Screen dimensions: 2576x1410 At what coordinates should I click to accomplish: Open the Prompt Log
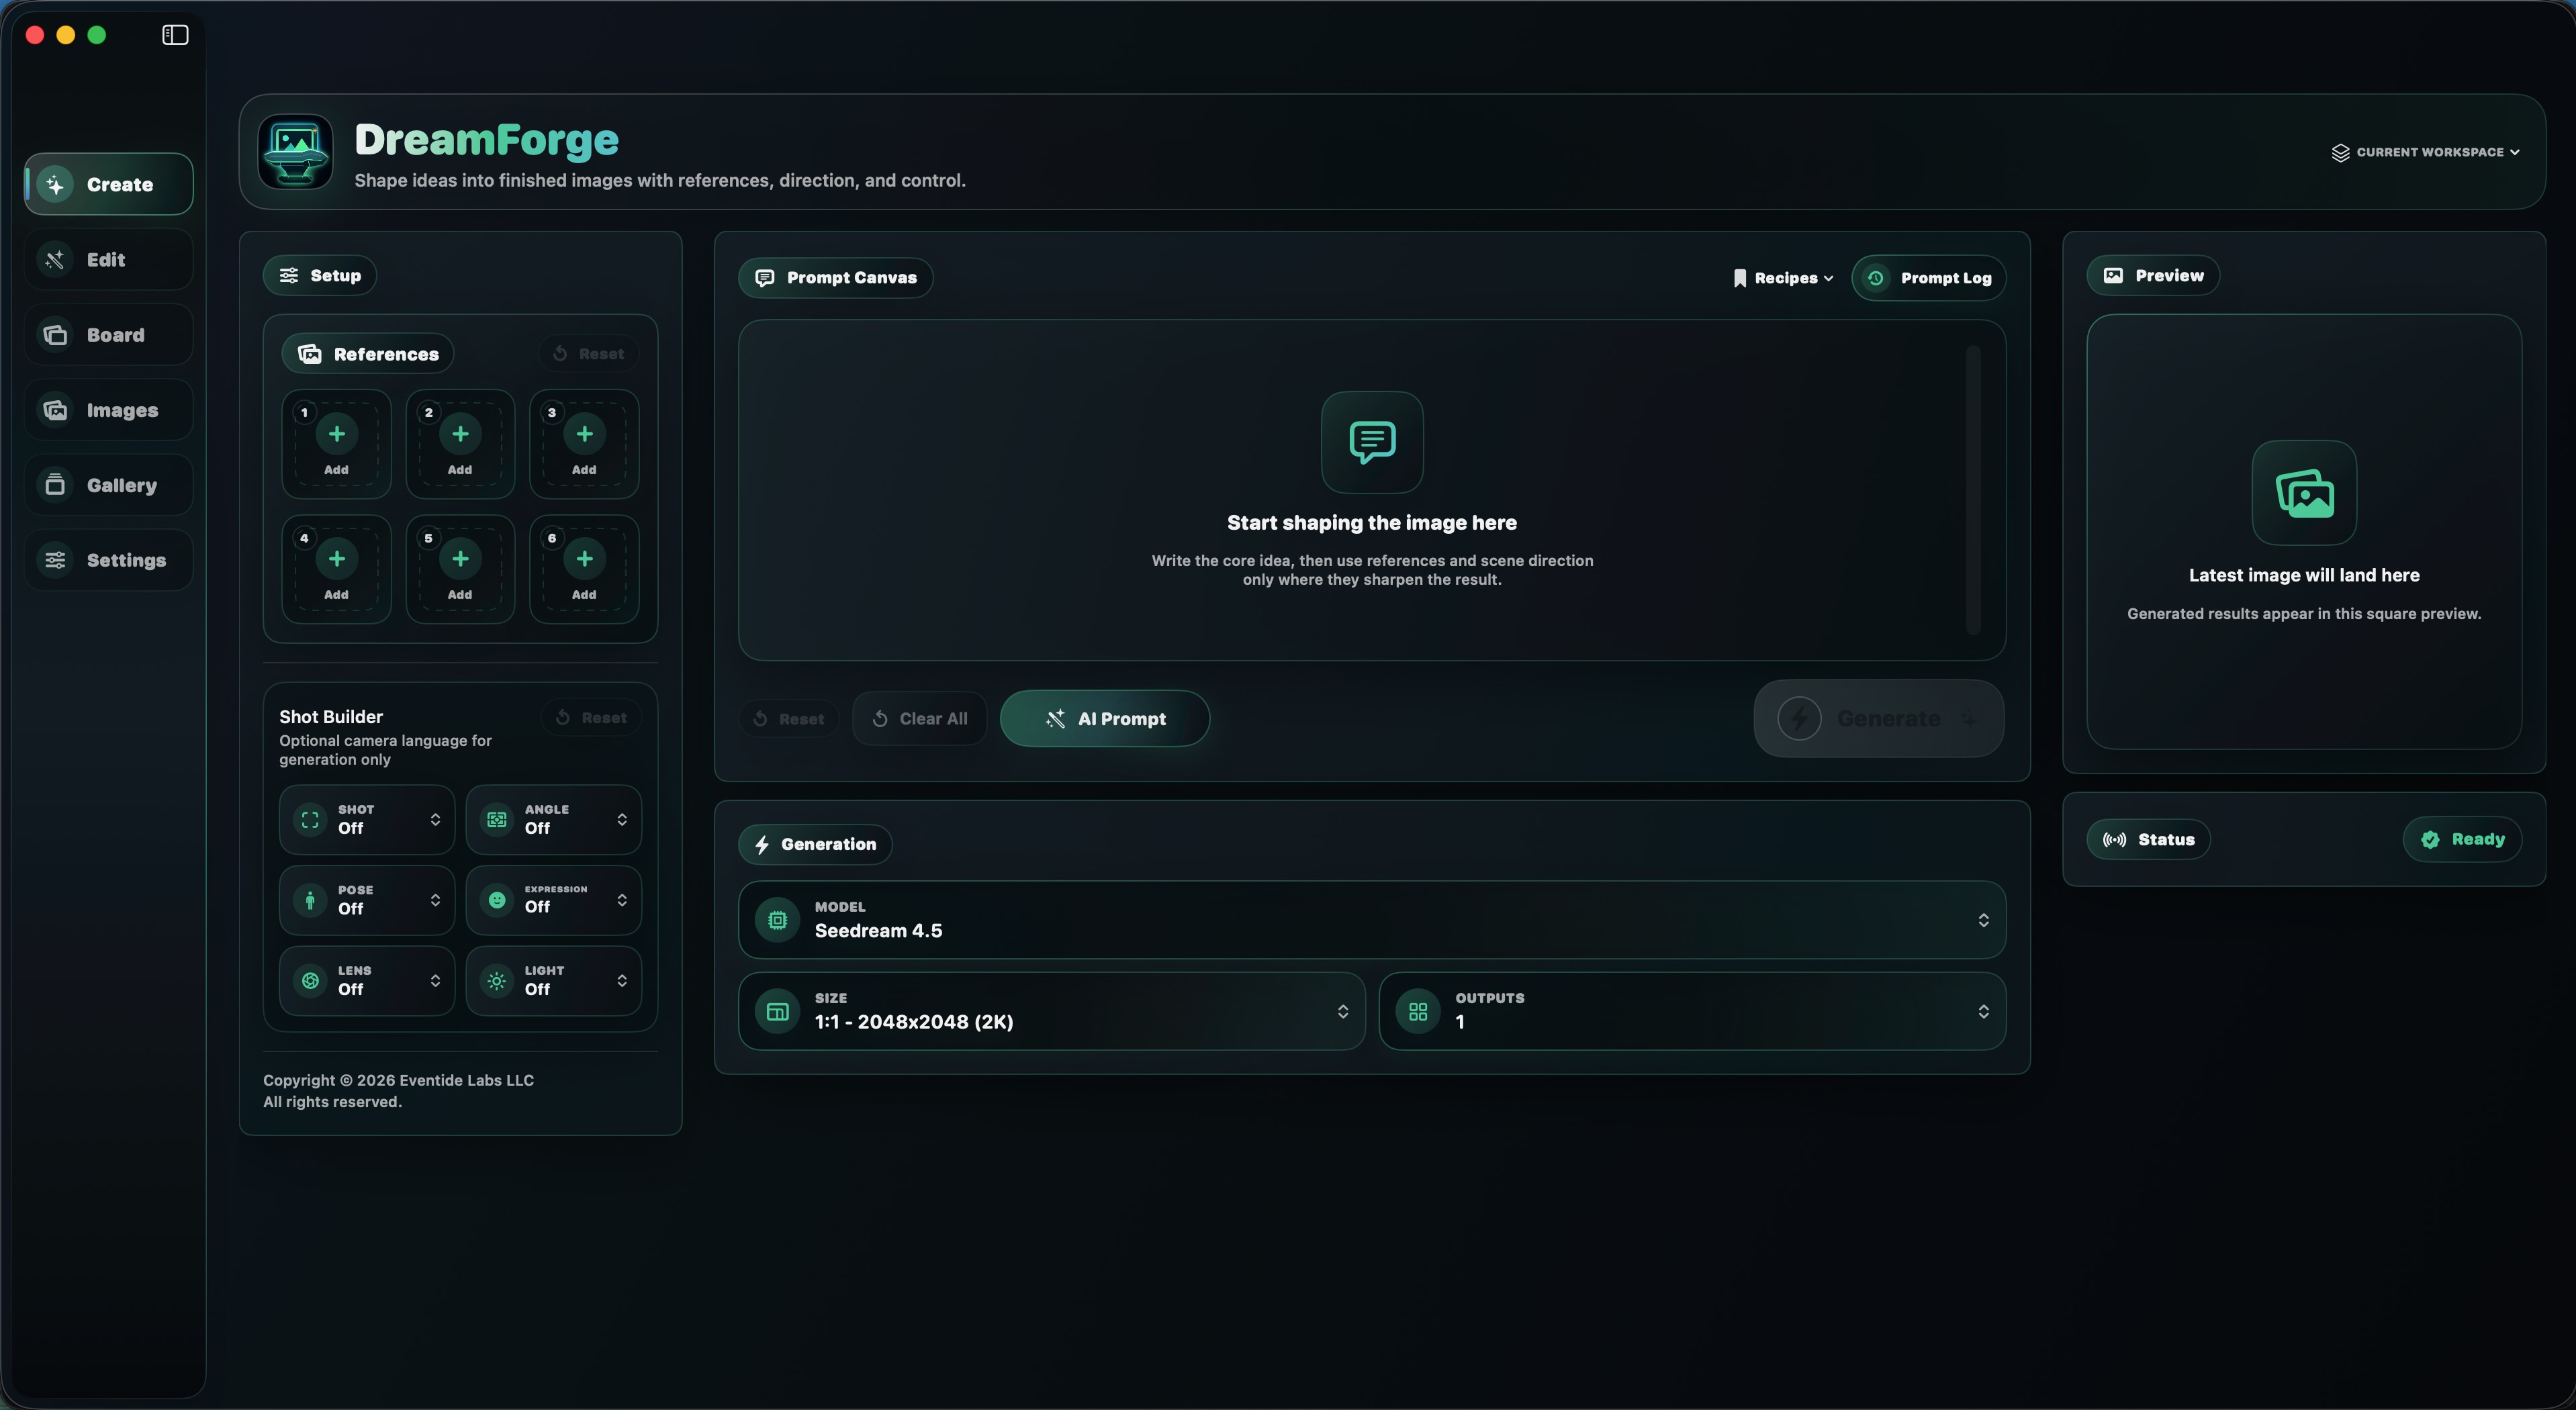click(1929, 278)
